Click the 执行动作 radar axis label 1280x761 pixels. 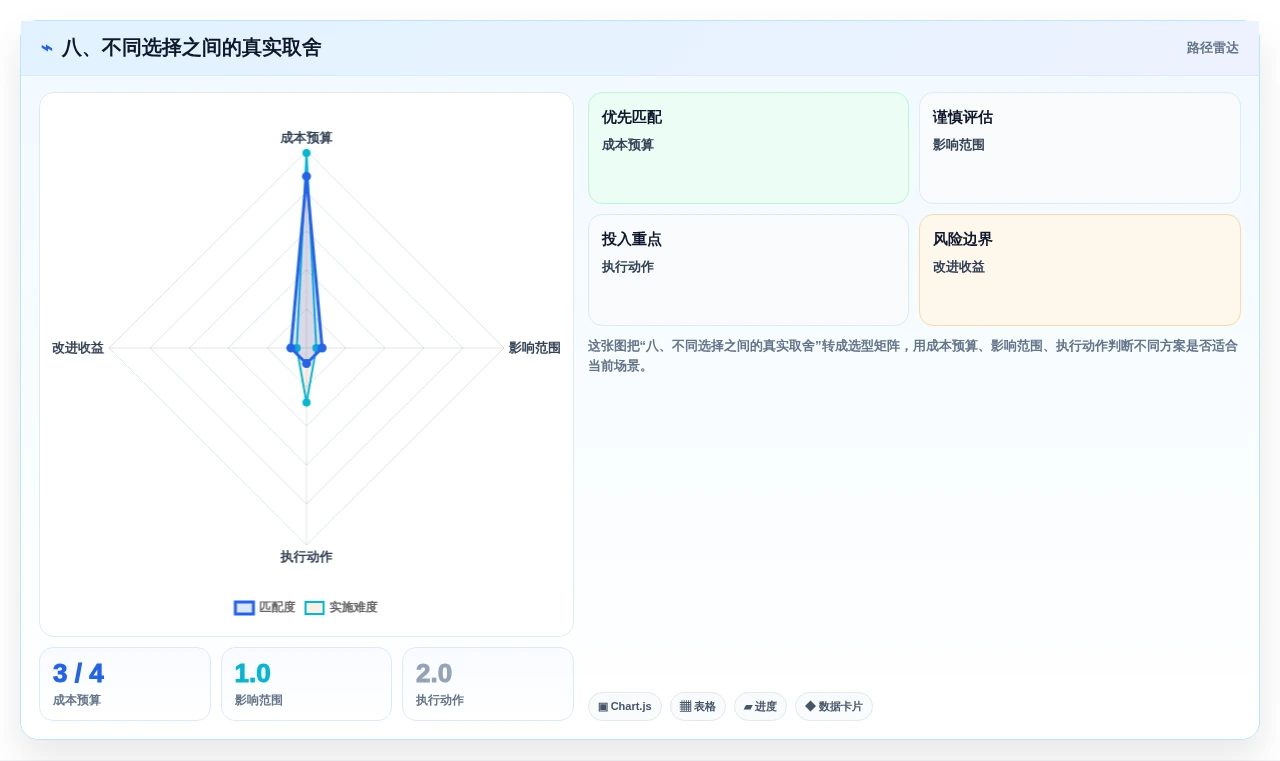tap(306, 557)
